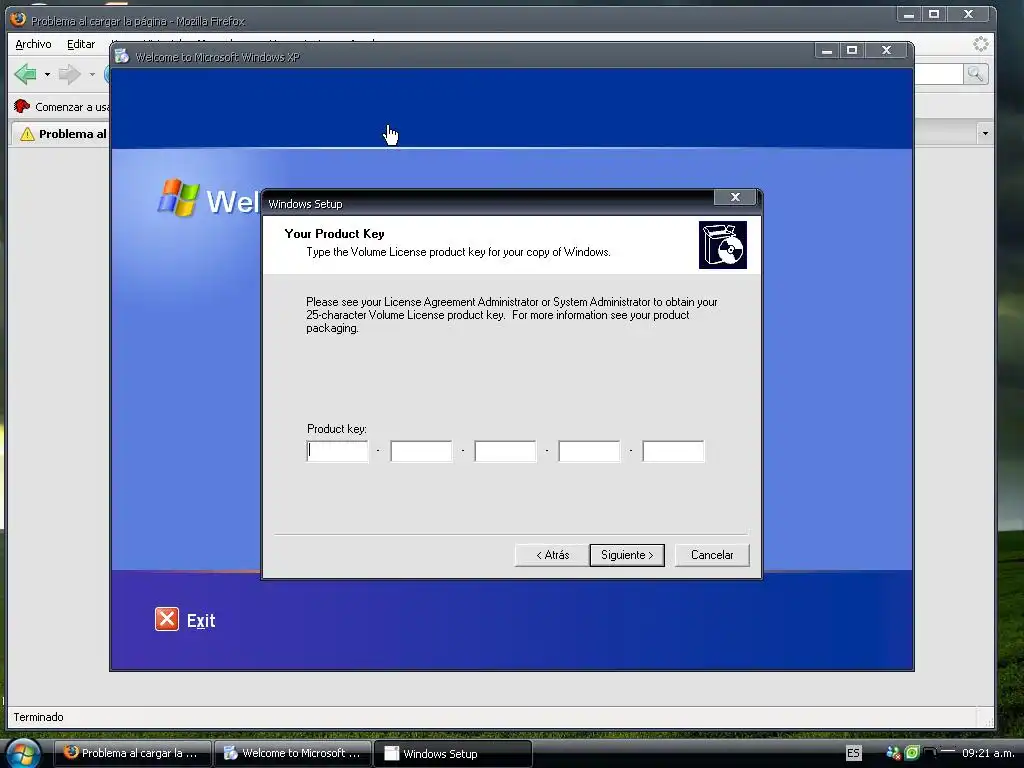
Task: Minimize the Welcome to Microsoft Windows XP window
Action: click(x=827, y=50)
